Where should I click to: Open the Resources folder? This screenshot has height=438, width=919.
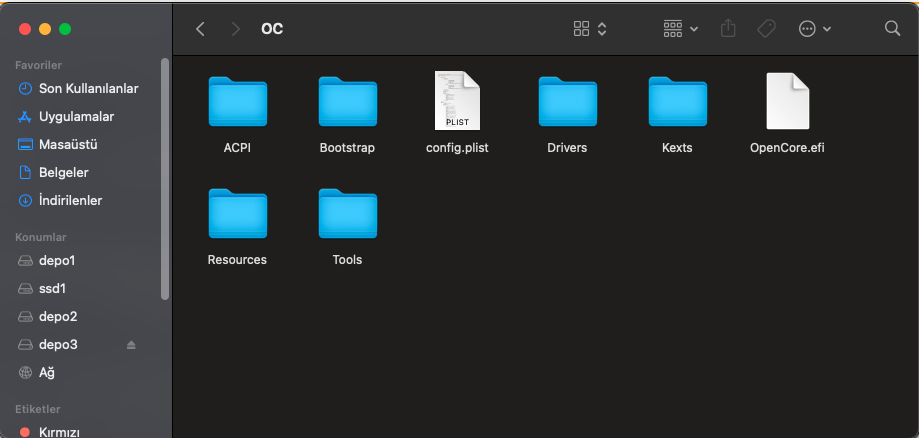(x=237, y=214)
